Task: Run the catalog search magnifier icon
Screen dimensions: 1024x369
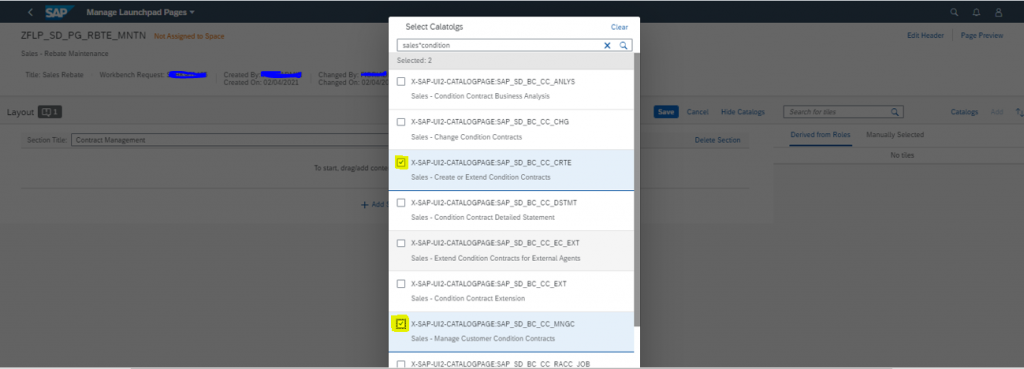Action: click(x=623, y=46)
